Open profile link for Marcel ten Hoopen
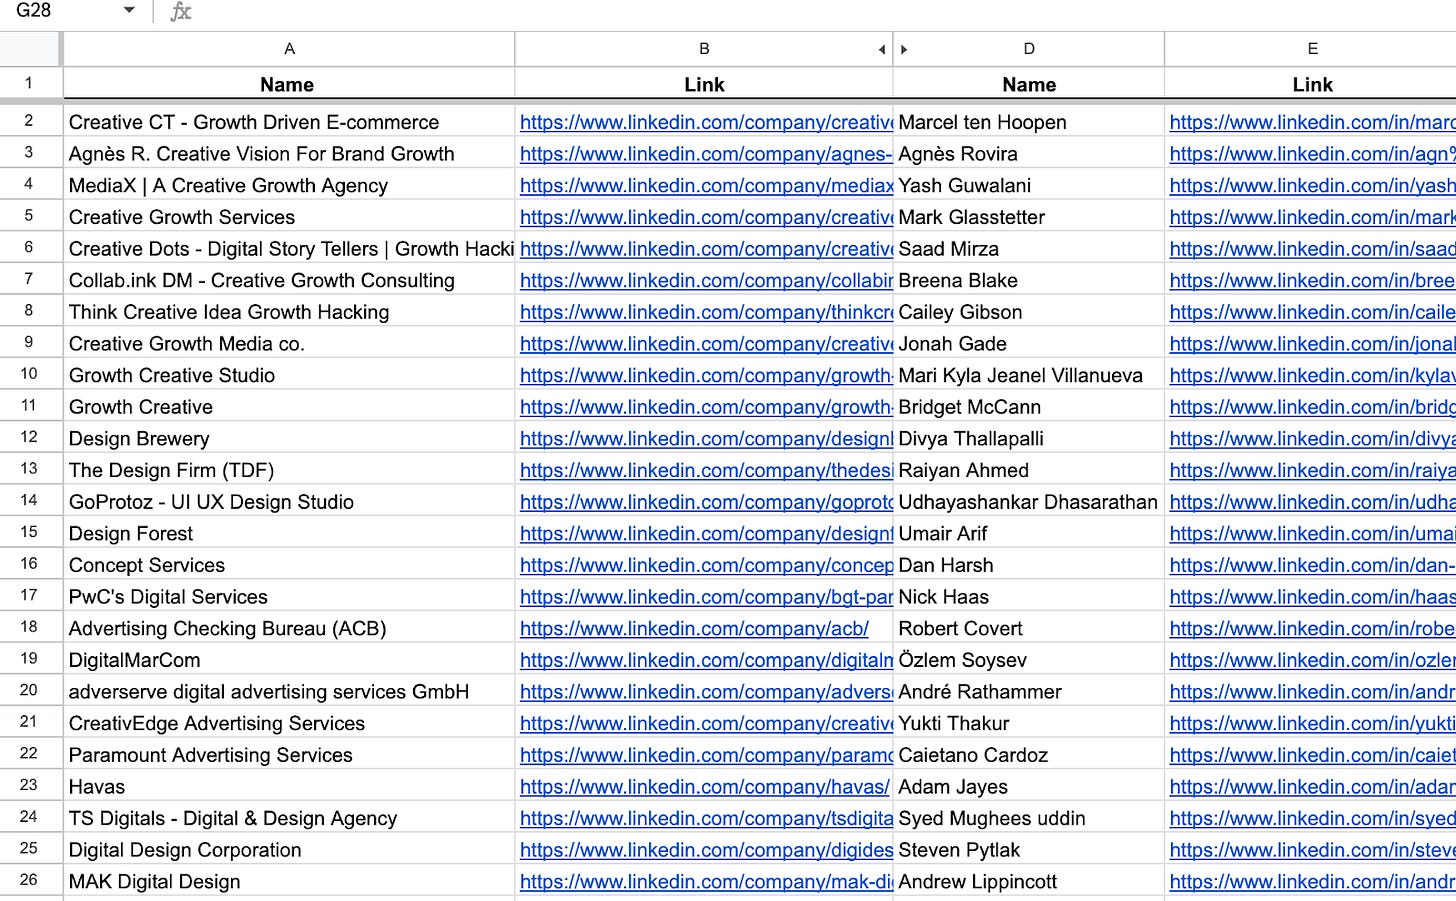Image resolution: width=1456 pixels, height=901 pixels. tap(1312, 122)
